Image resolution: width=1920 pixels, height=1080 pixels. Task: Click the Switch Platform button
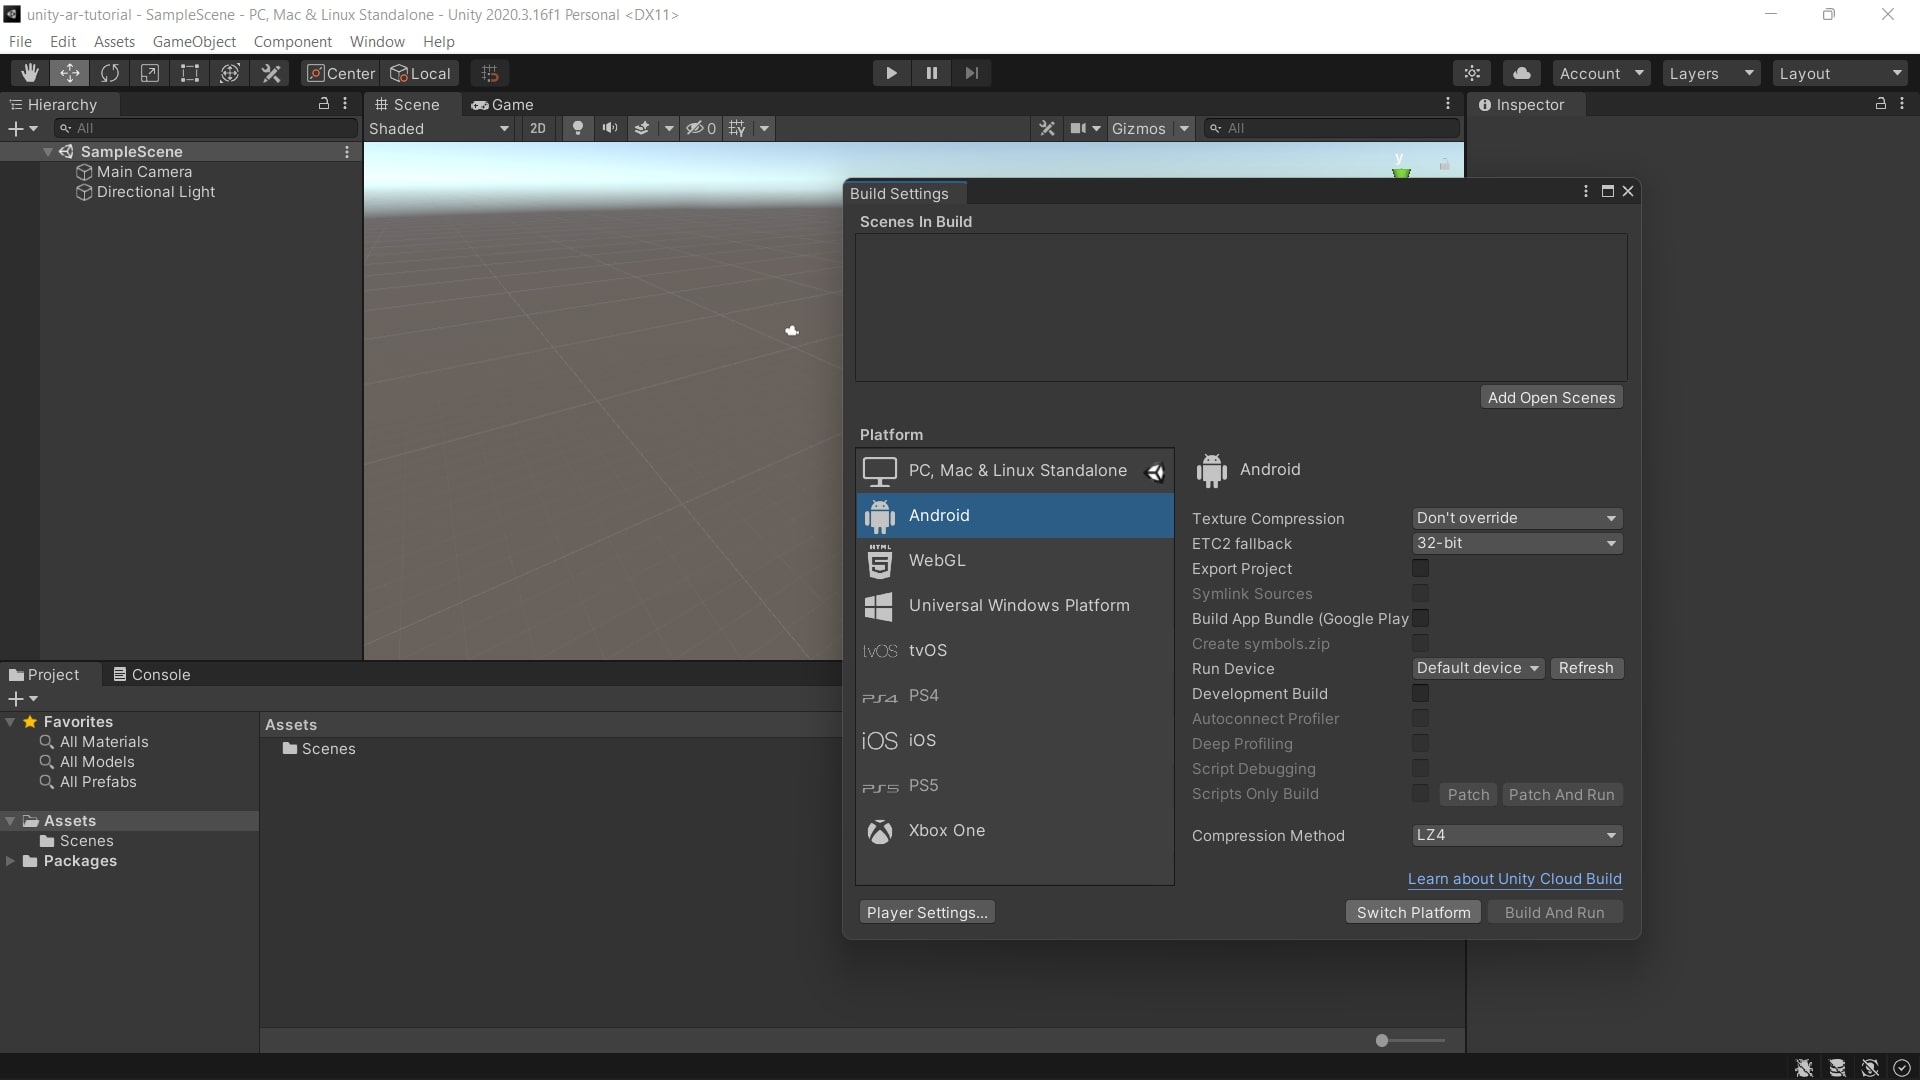coord(1413,912)
